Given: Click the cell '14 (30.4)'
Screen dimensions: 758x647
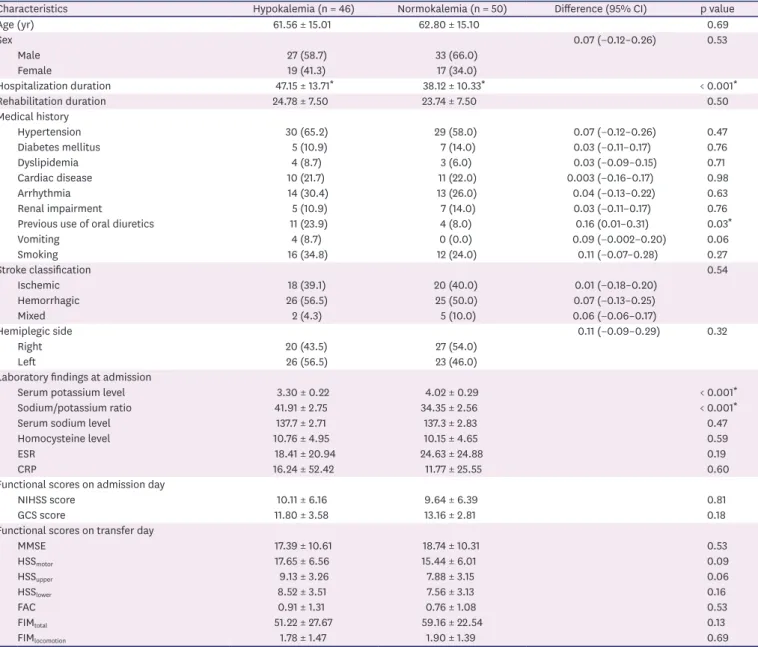Looking at the screenshot, I should tap(307, 193).
